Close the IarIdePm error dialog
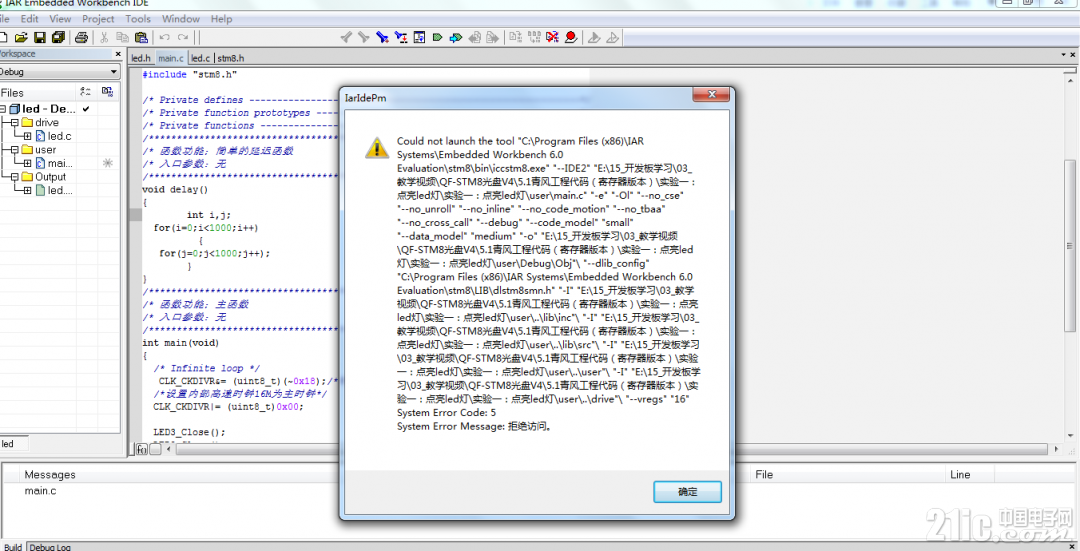 [x=712, y=94]
